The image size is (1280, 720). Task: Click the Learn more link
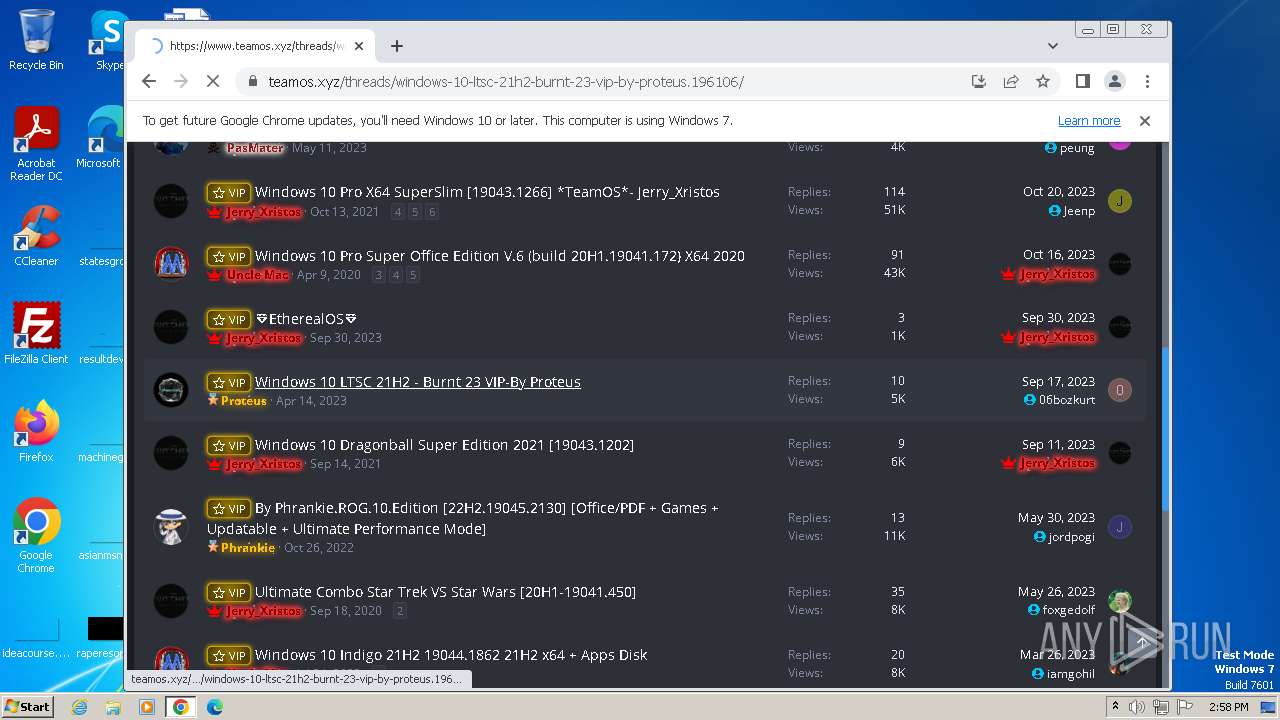click(1089, 120)
